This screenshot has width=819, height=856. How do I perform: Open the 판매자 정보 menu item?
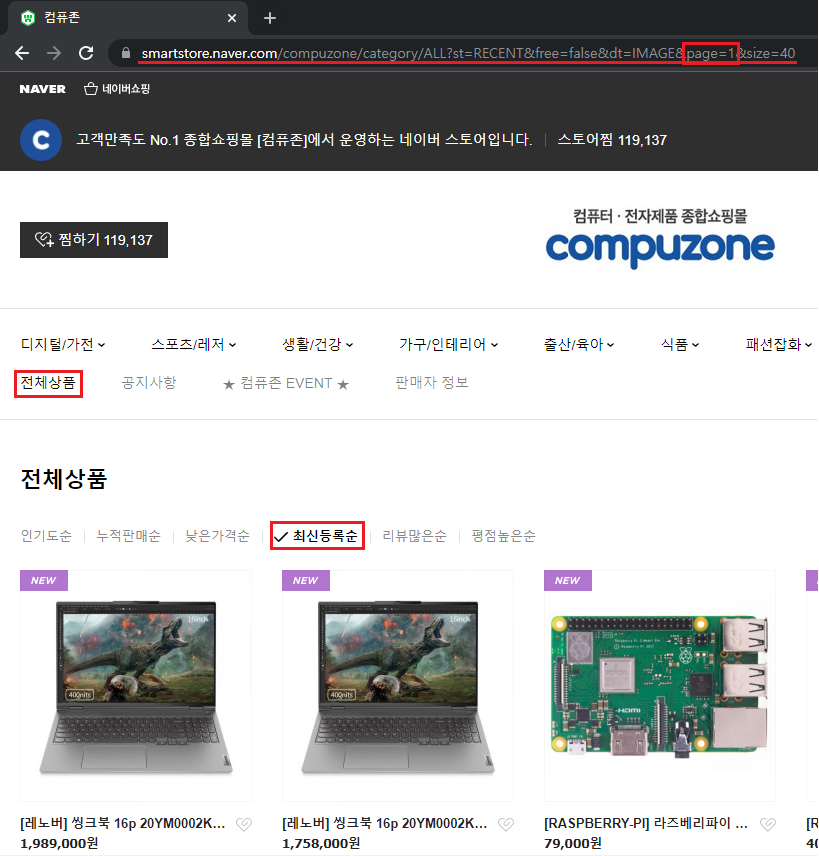(x=432, y=383)
